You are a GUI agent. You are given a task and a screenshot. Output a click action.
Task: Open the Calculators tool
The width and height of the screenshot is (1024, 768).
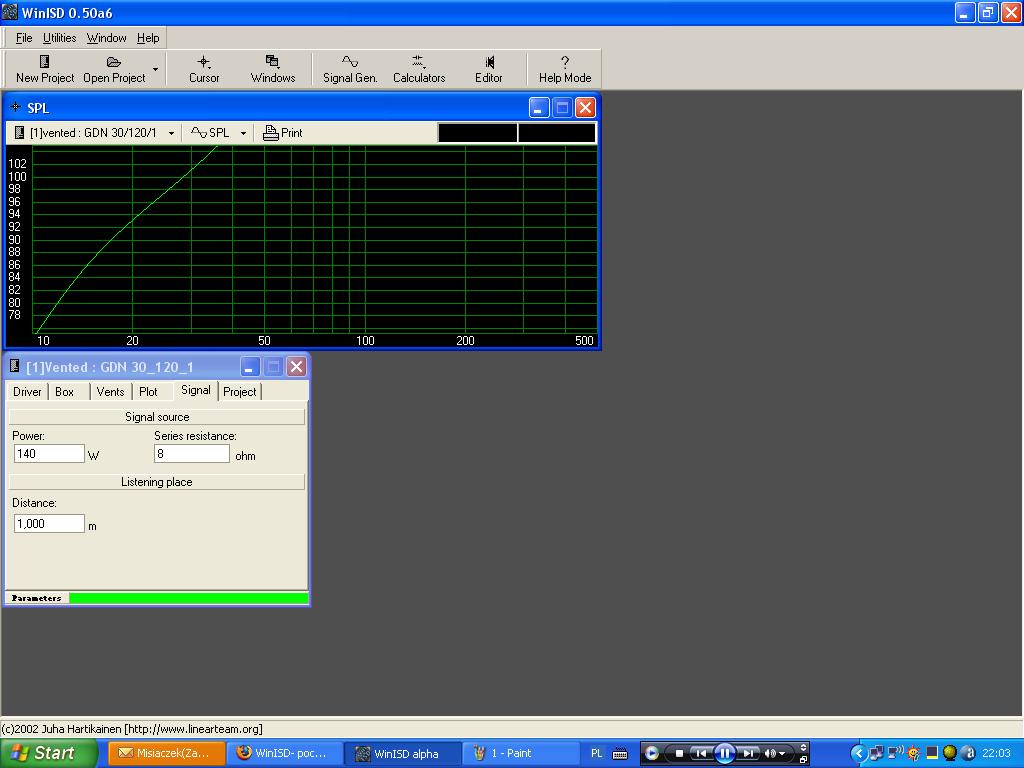(418, 62)
